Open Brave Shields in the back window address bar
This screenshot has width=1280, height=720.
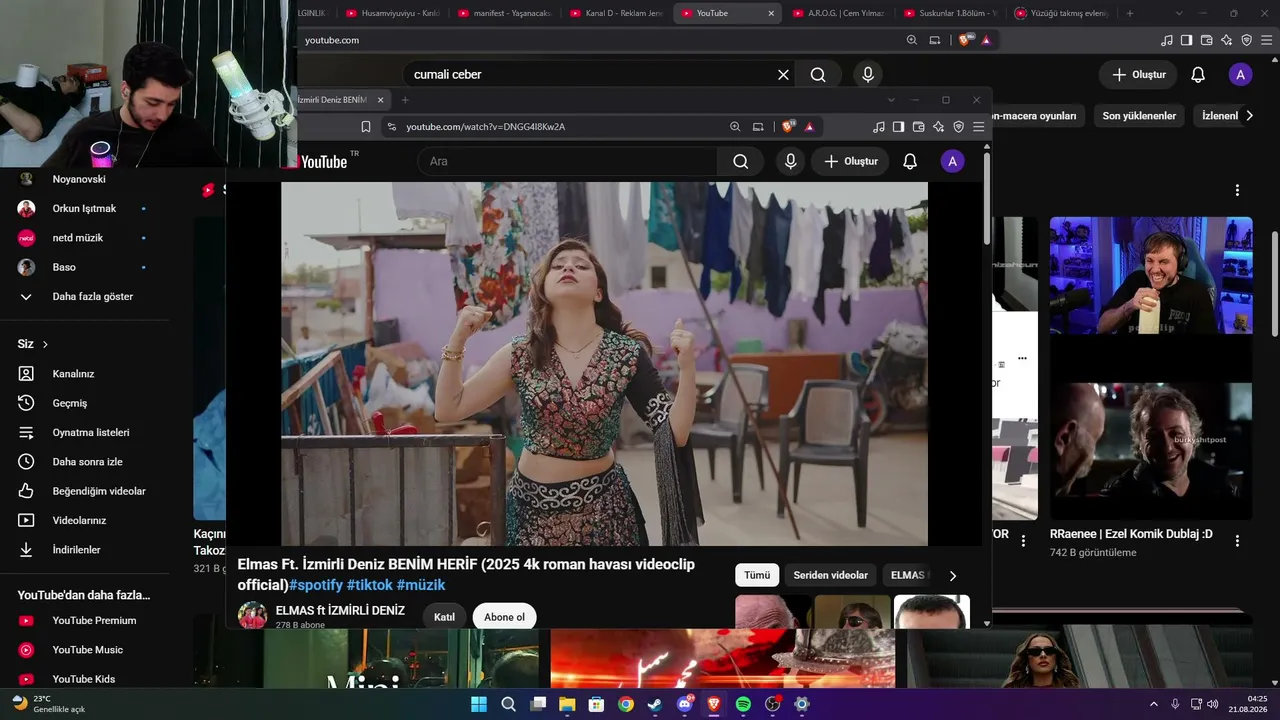click(x=965, y=40)
